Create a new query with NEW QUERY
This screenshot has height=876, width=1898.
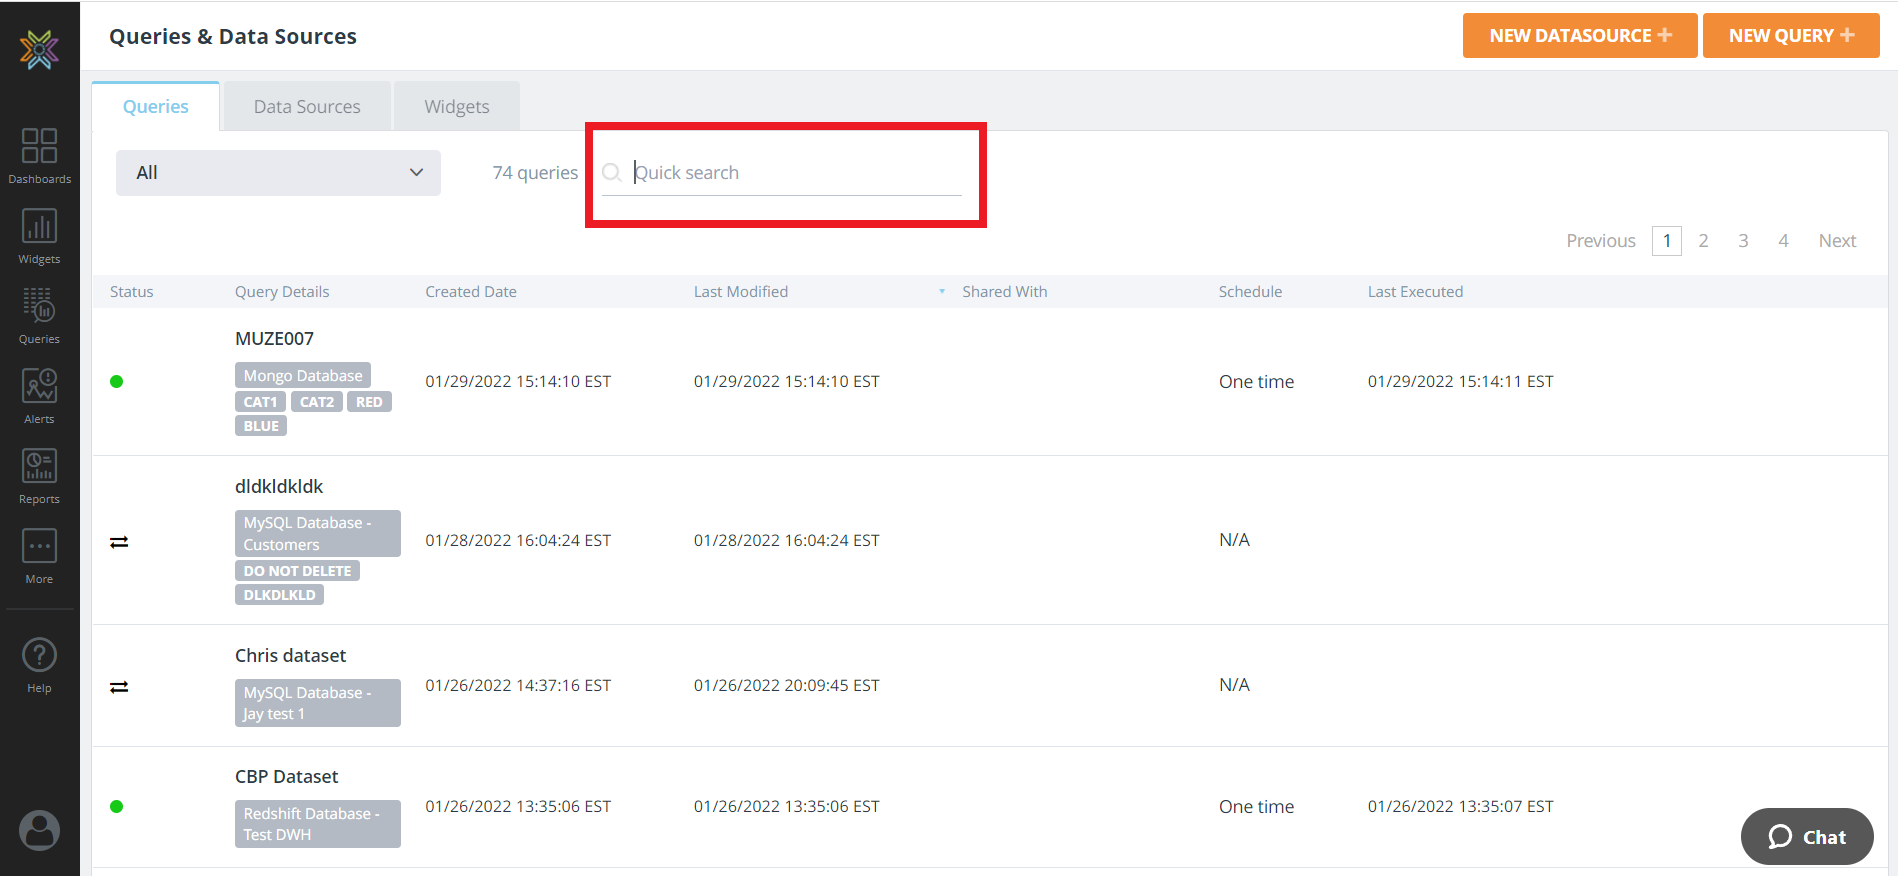click(x=1790, y=36)
